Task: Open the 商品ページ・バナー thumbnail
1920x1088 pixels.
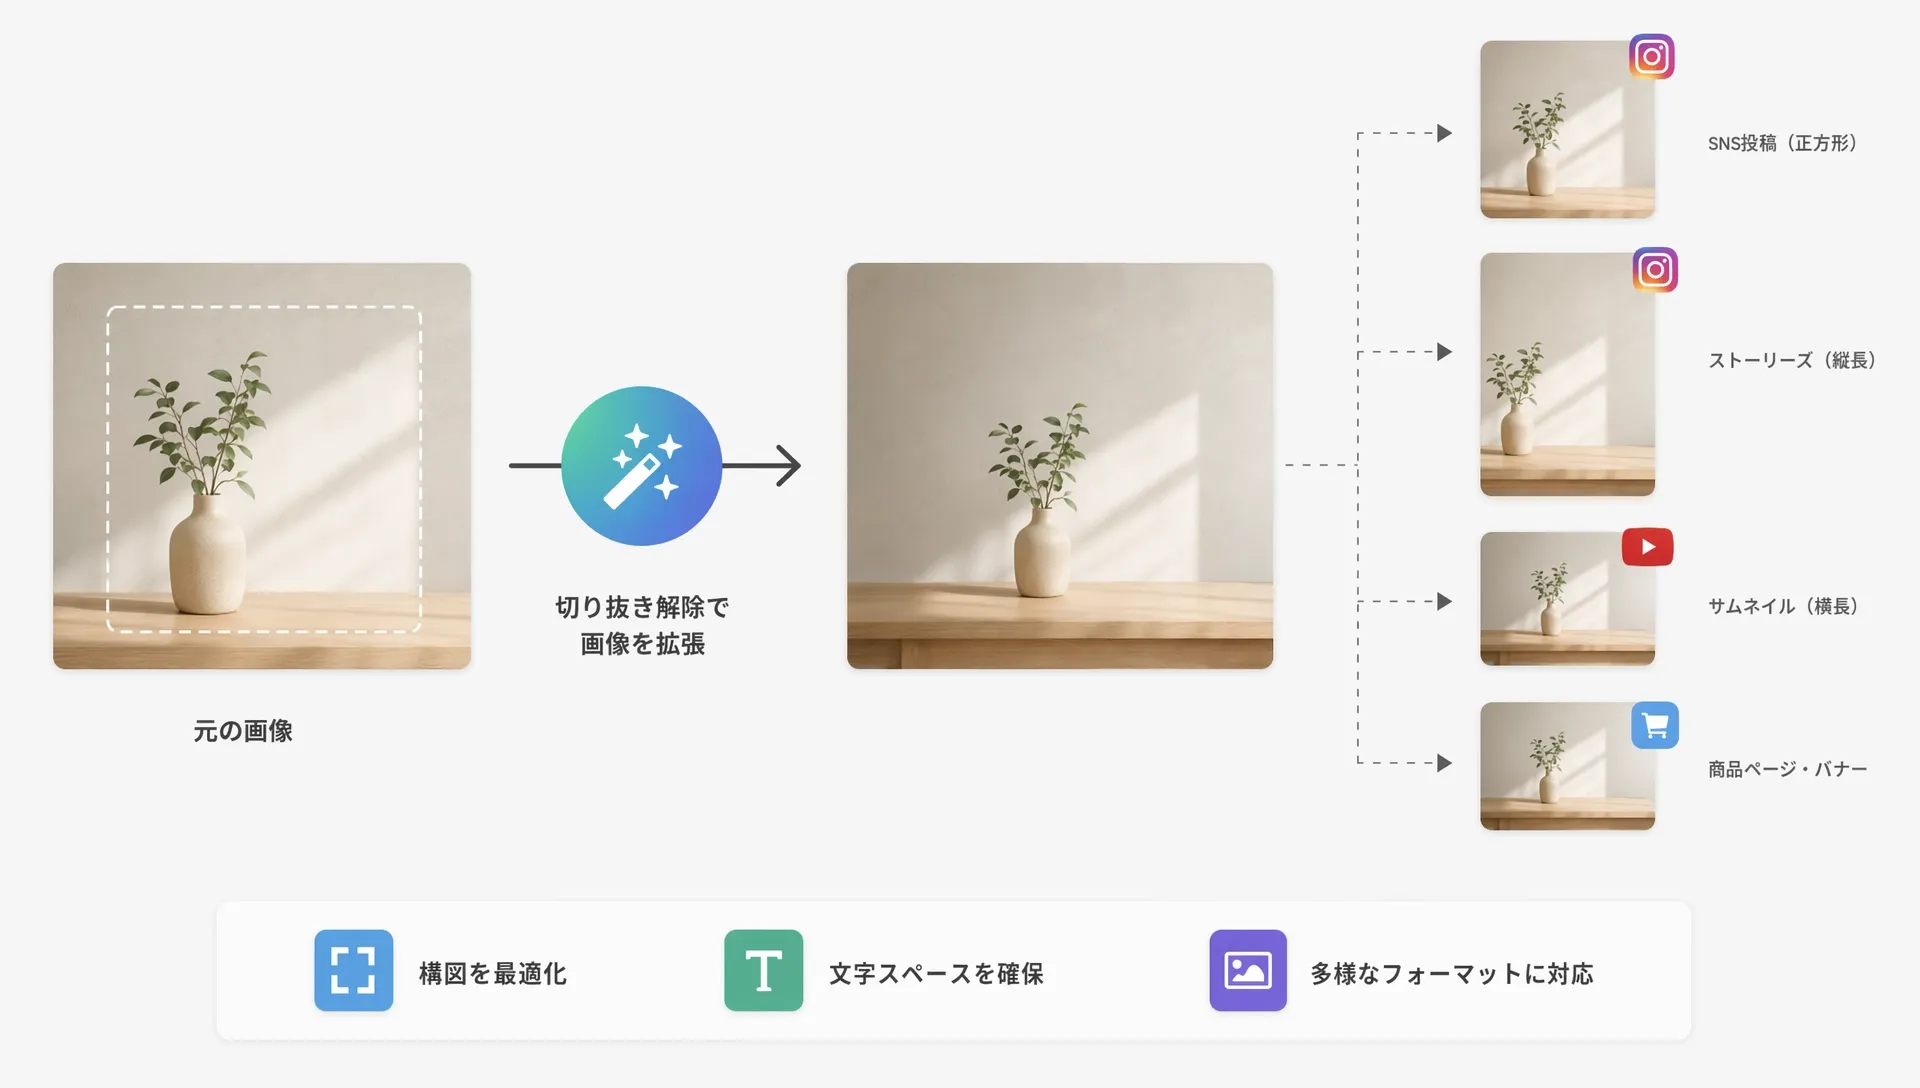Action: point(1567,766)
